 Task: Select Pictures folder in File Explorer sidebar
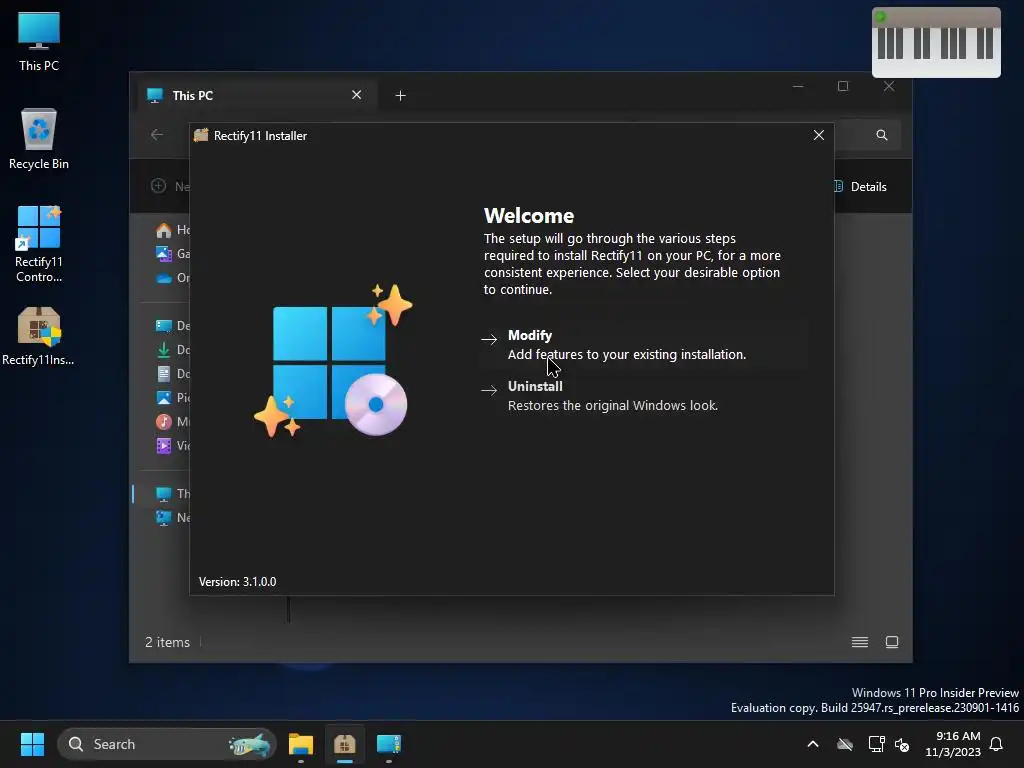[x=172, y=397]
